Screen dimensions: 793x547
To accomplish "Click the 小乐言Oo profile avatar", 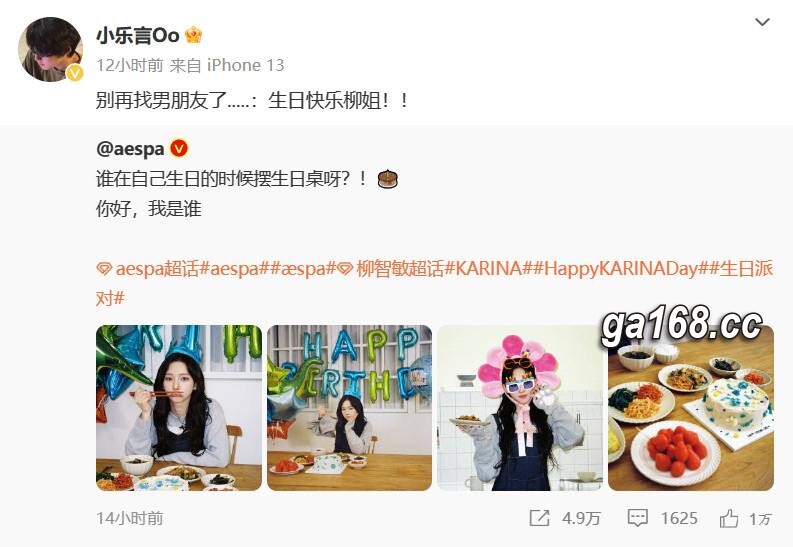I will tap(51, 50).
